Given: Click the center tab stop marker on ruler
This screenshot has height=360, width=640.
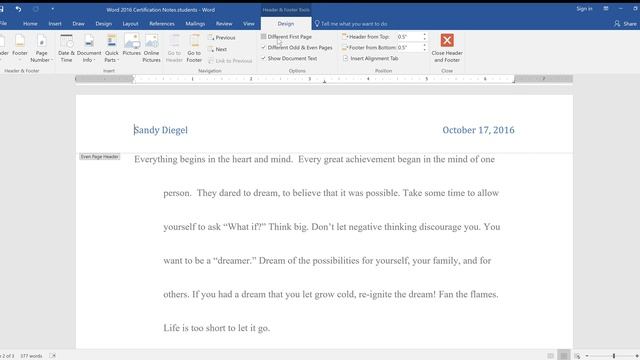Looking at the screenshot, I should pyautogui.click(x=324, y=82).
